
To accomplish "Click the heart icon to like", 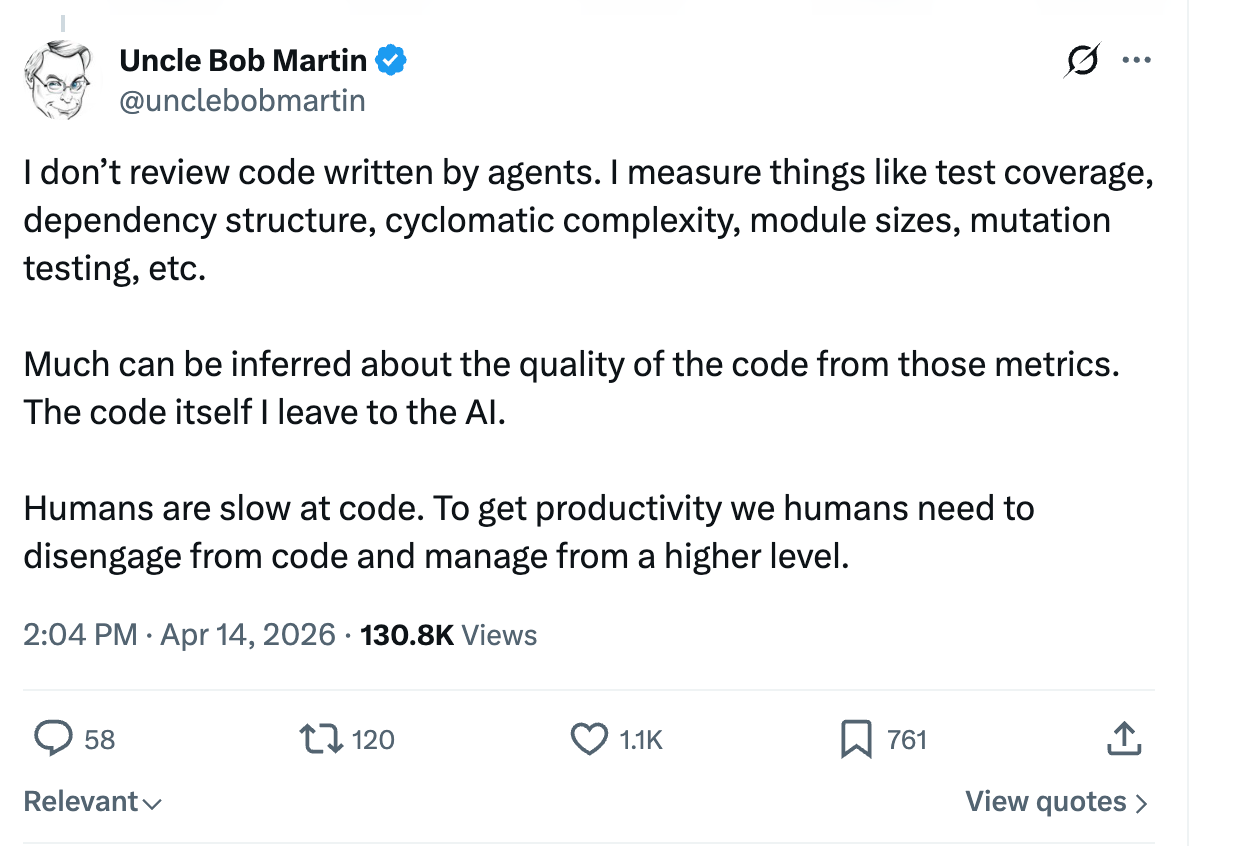I will [589, 738].
